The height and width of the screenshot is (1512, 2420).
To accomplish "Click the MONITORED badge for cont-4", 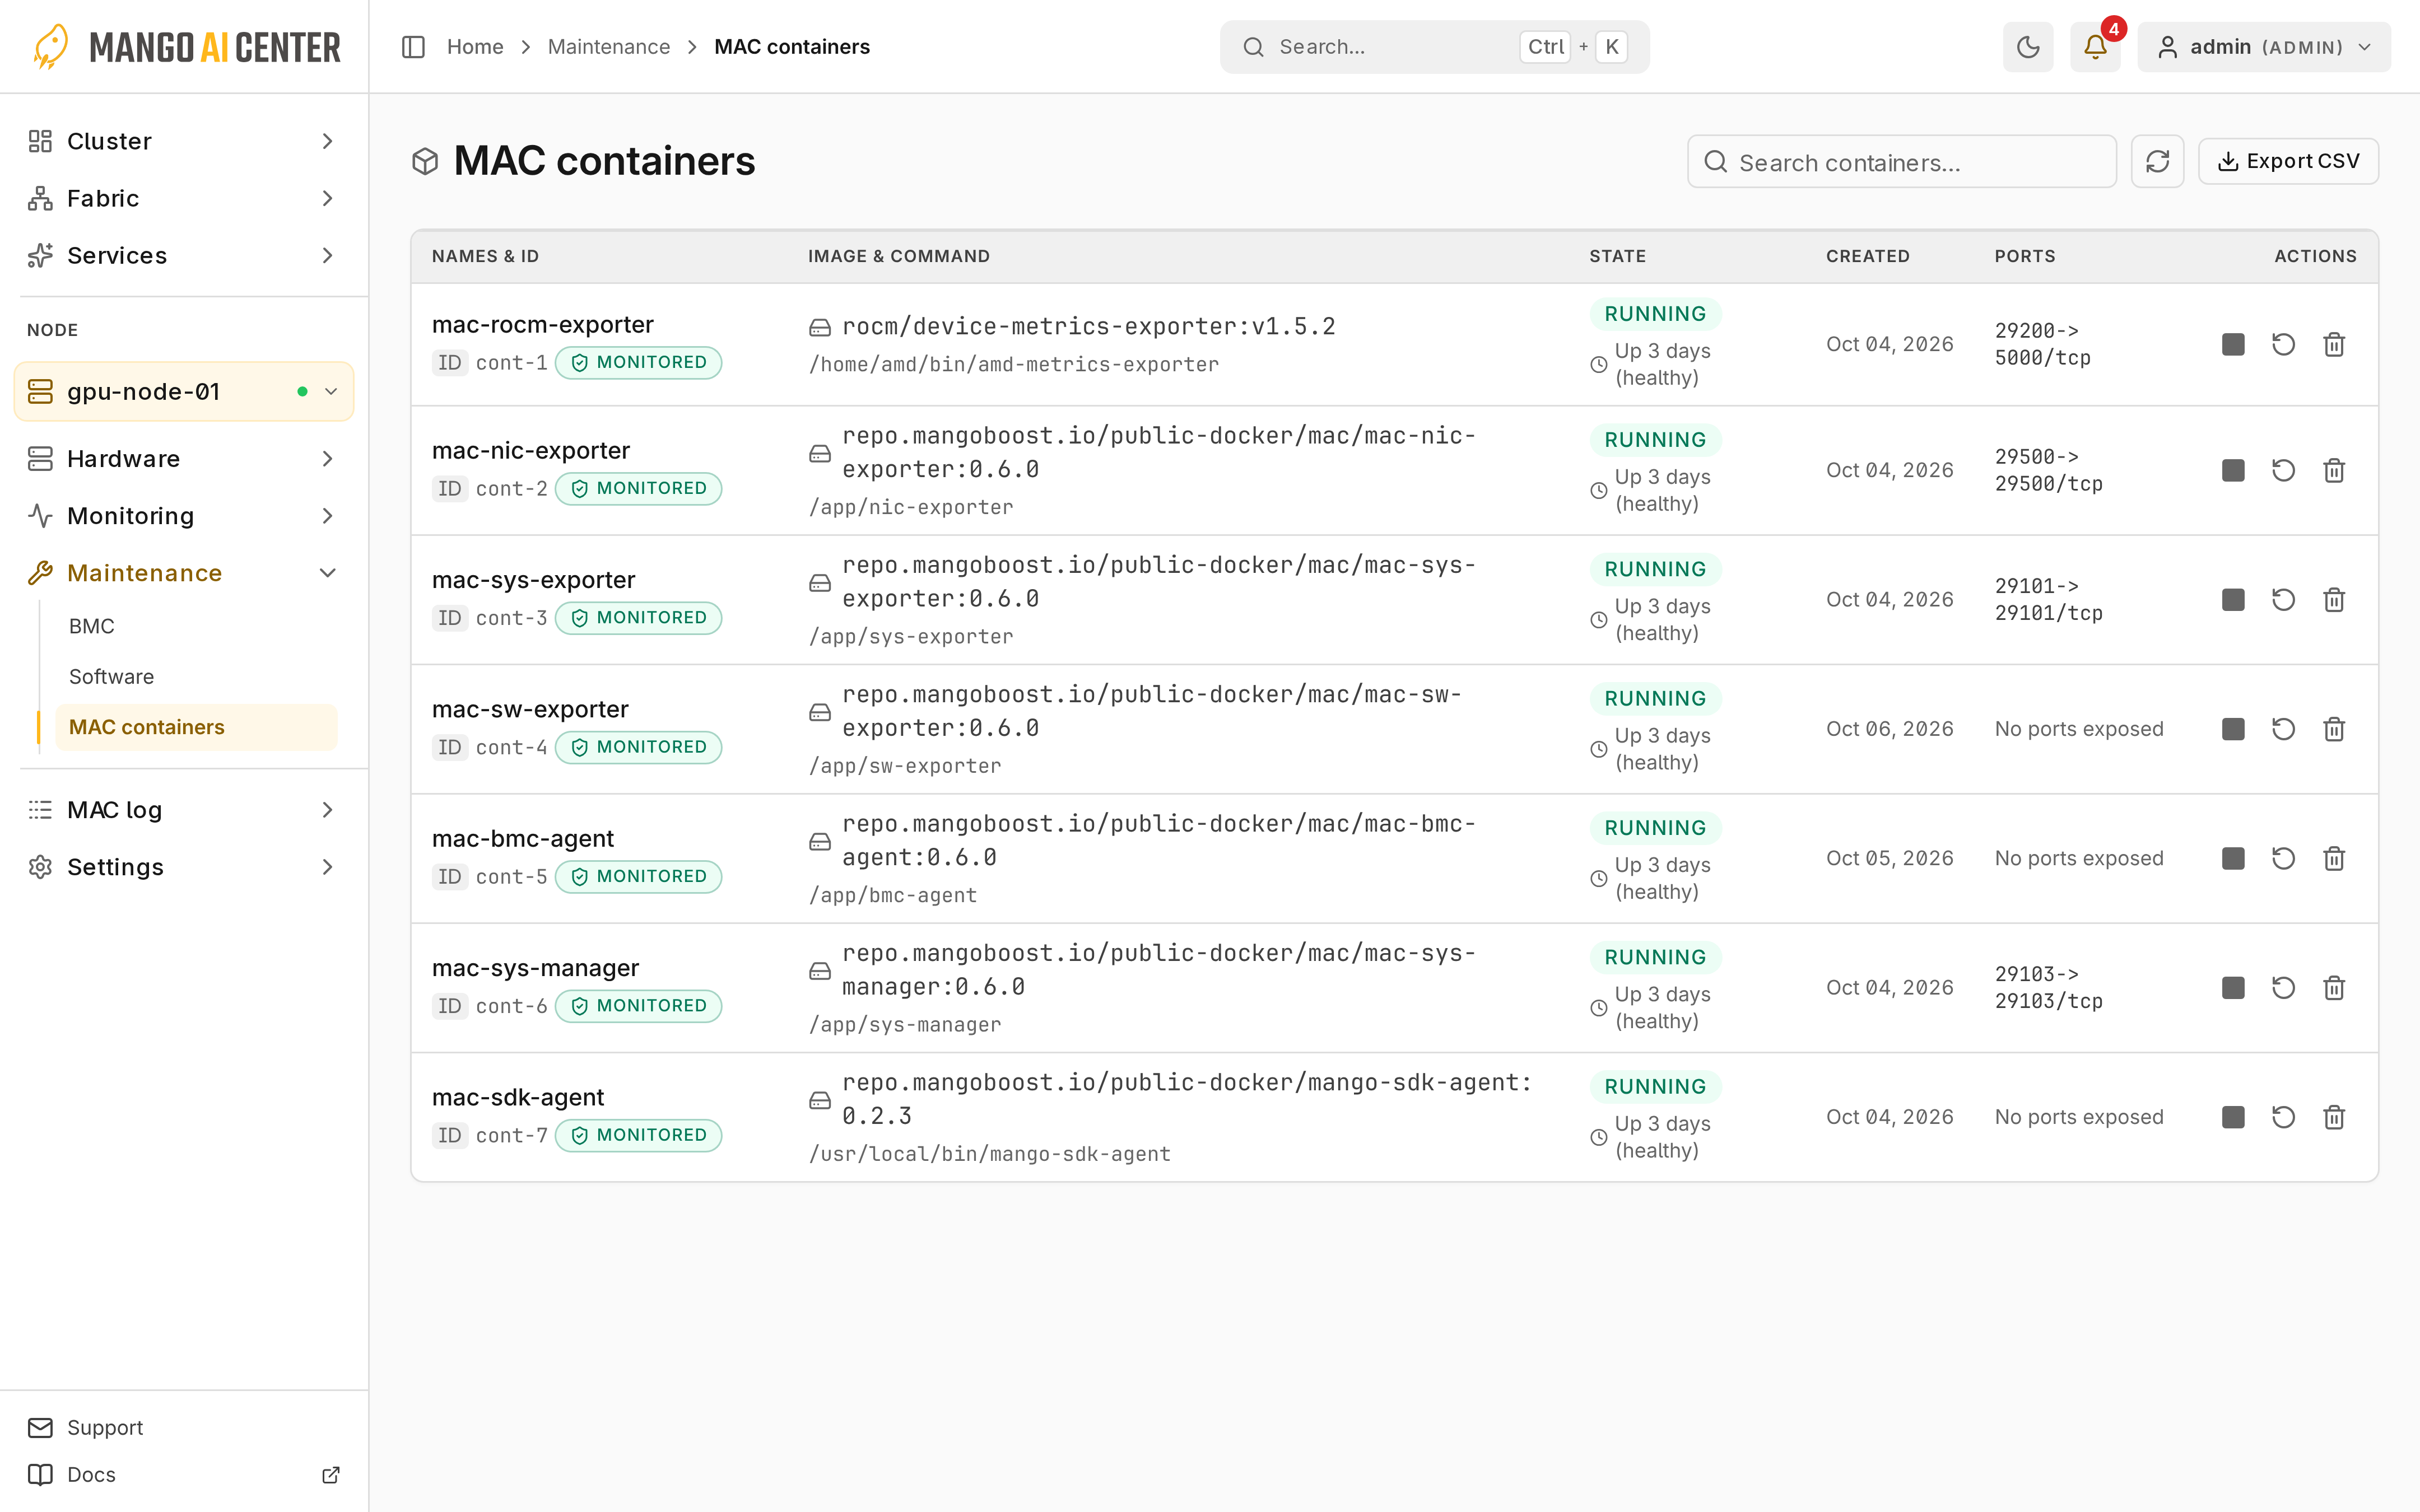I will click(638, 747).
